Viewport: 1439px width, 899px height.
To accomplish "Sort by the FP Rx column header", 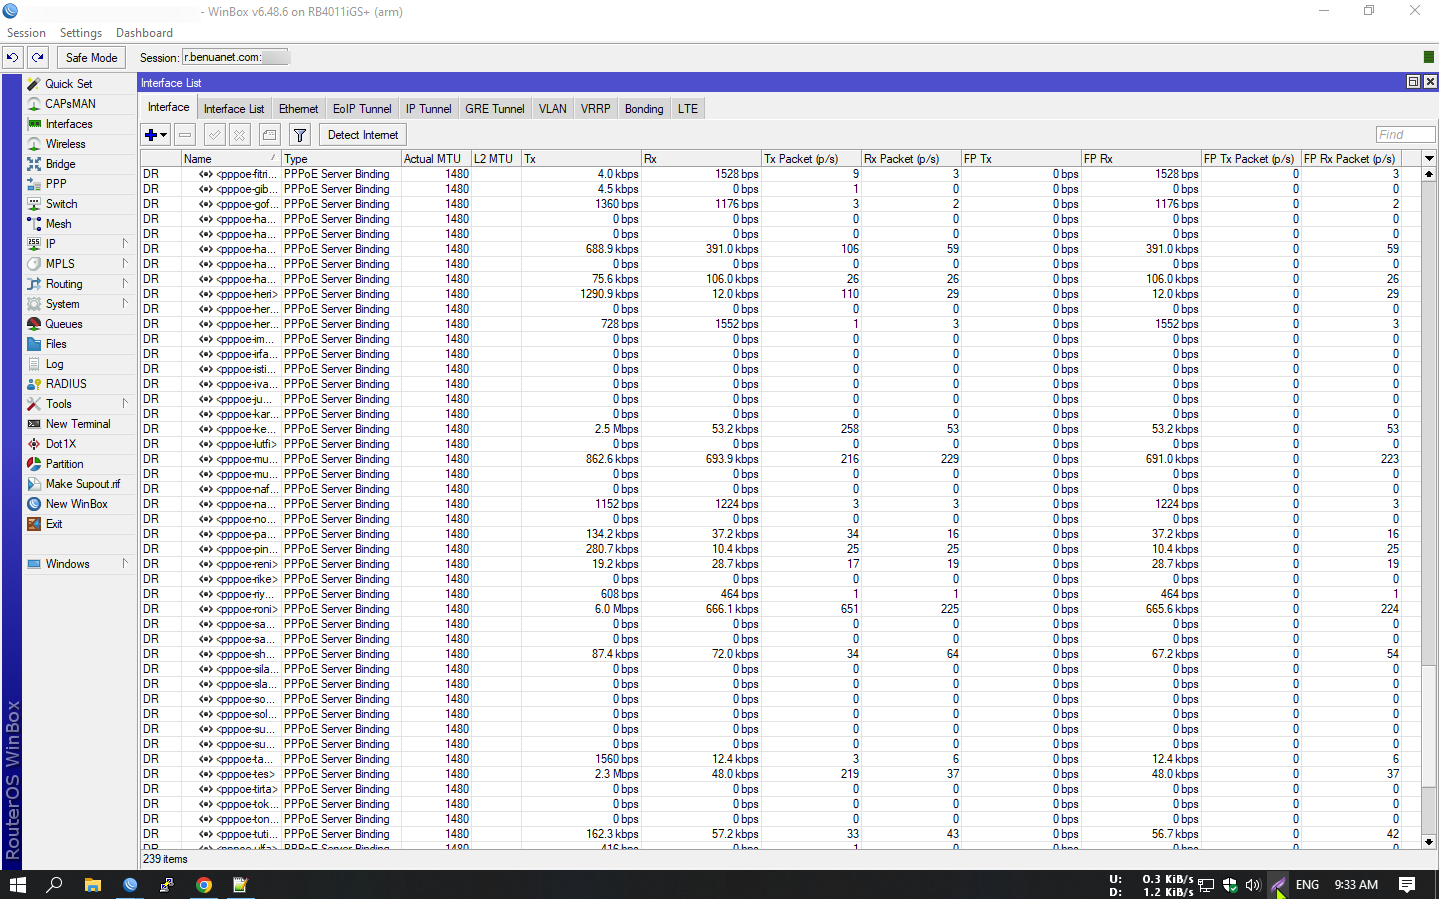I will (1141, 159).
